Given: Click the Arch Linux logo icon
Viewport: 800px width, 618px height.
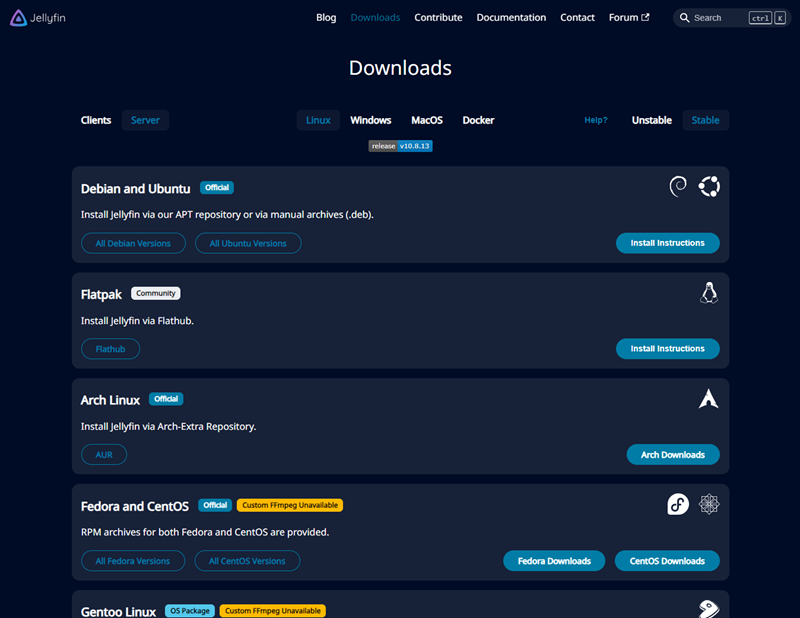Looking at the screenshot, I should [x=709, y=399].
